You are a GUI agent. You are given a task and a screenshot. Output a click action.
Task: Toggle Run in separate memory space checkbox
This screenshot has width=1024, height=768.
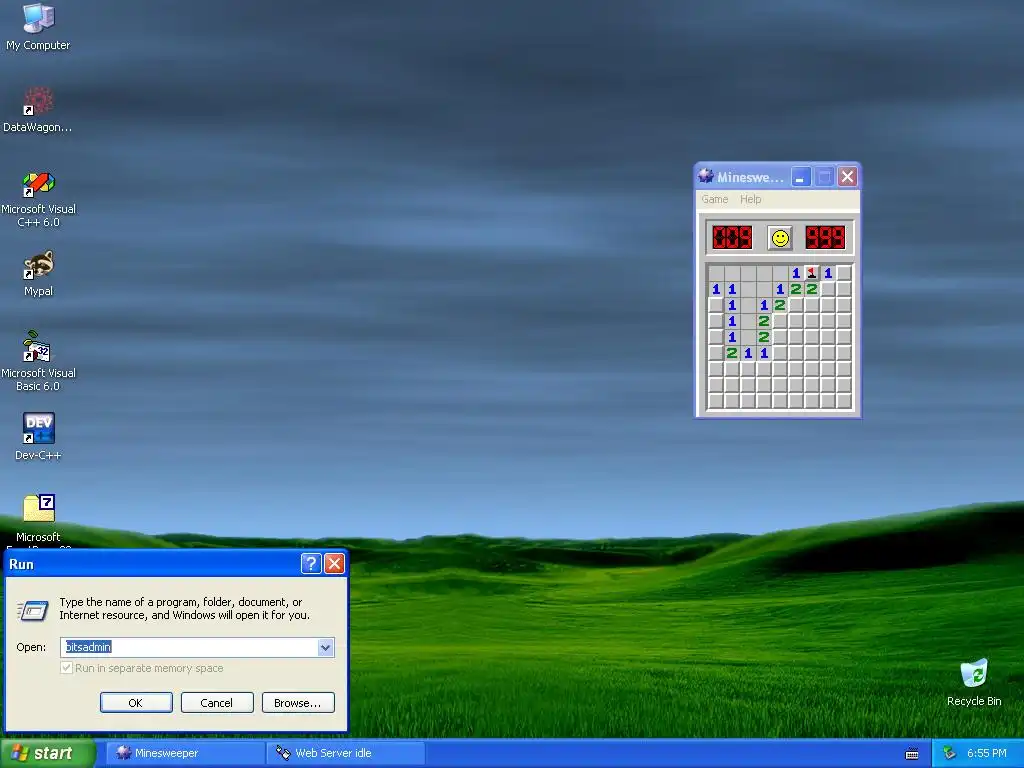[x=66, y=668]
